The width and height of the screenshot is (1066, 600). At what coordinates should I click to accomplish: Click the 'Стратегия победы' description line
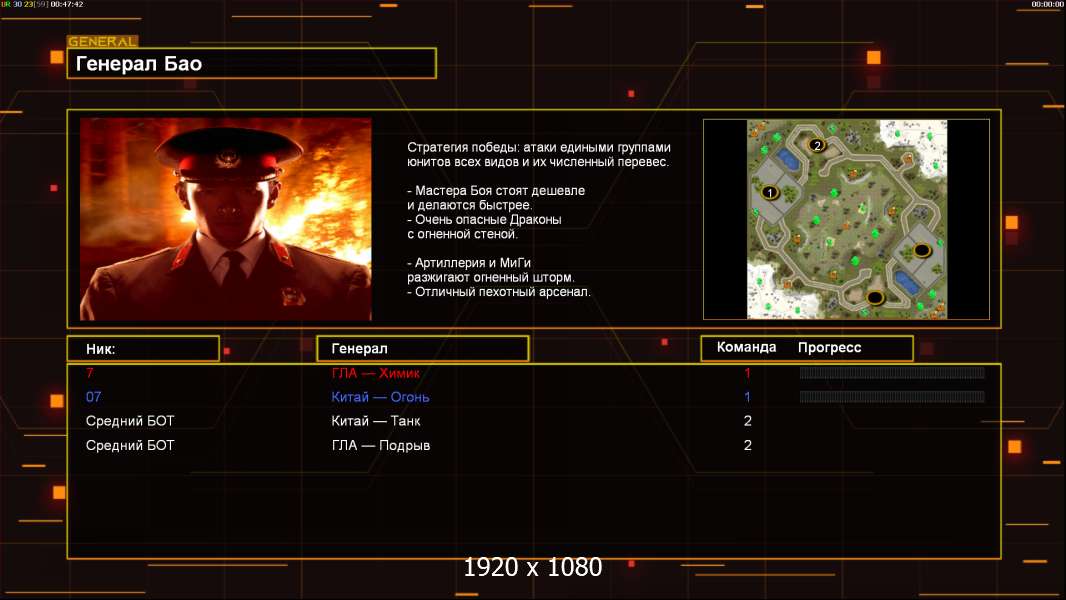pos(539,147)
